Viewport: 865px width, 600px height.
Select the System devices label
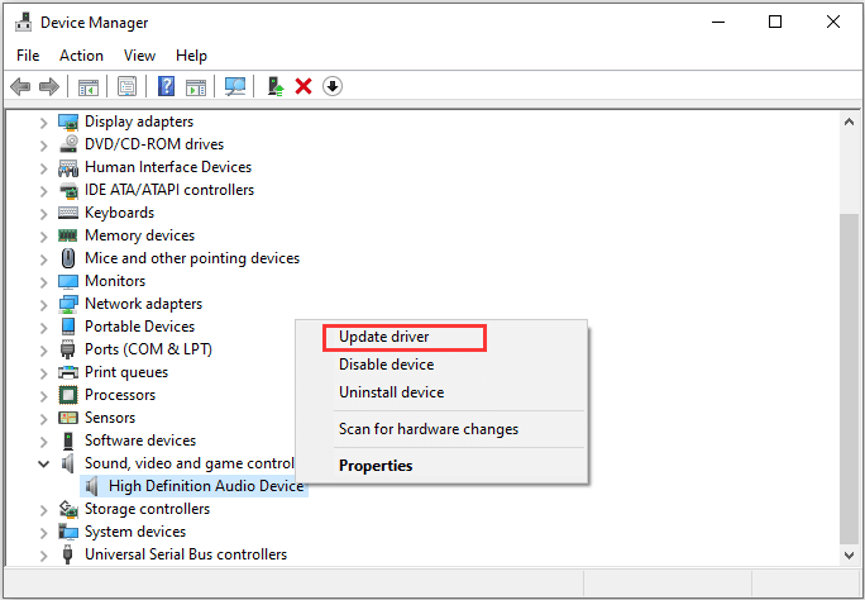[x=135, y=532]
